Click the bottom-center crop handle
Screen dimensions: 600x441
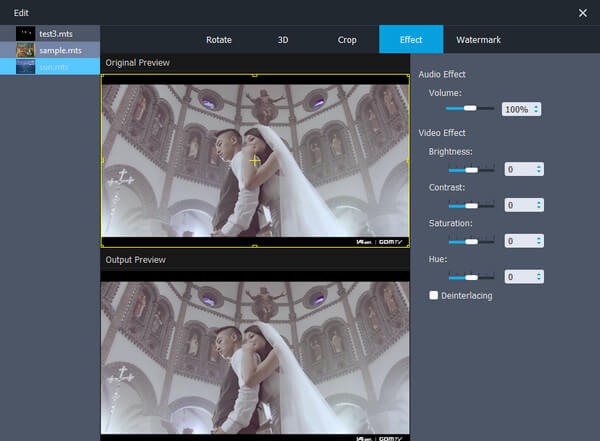(255, 247)
